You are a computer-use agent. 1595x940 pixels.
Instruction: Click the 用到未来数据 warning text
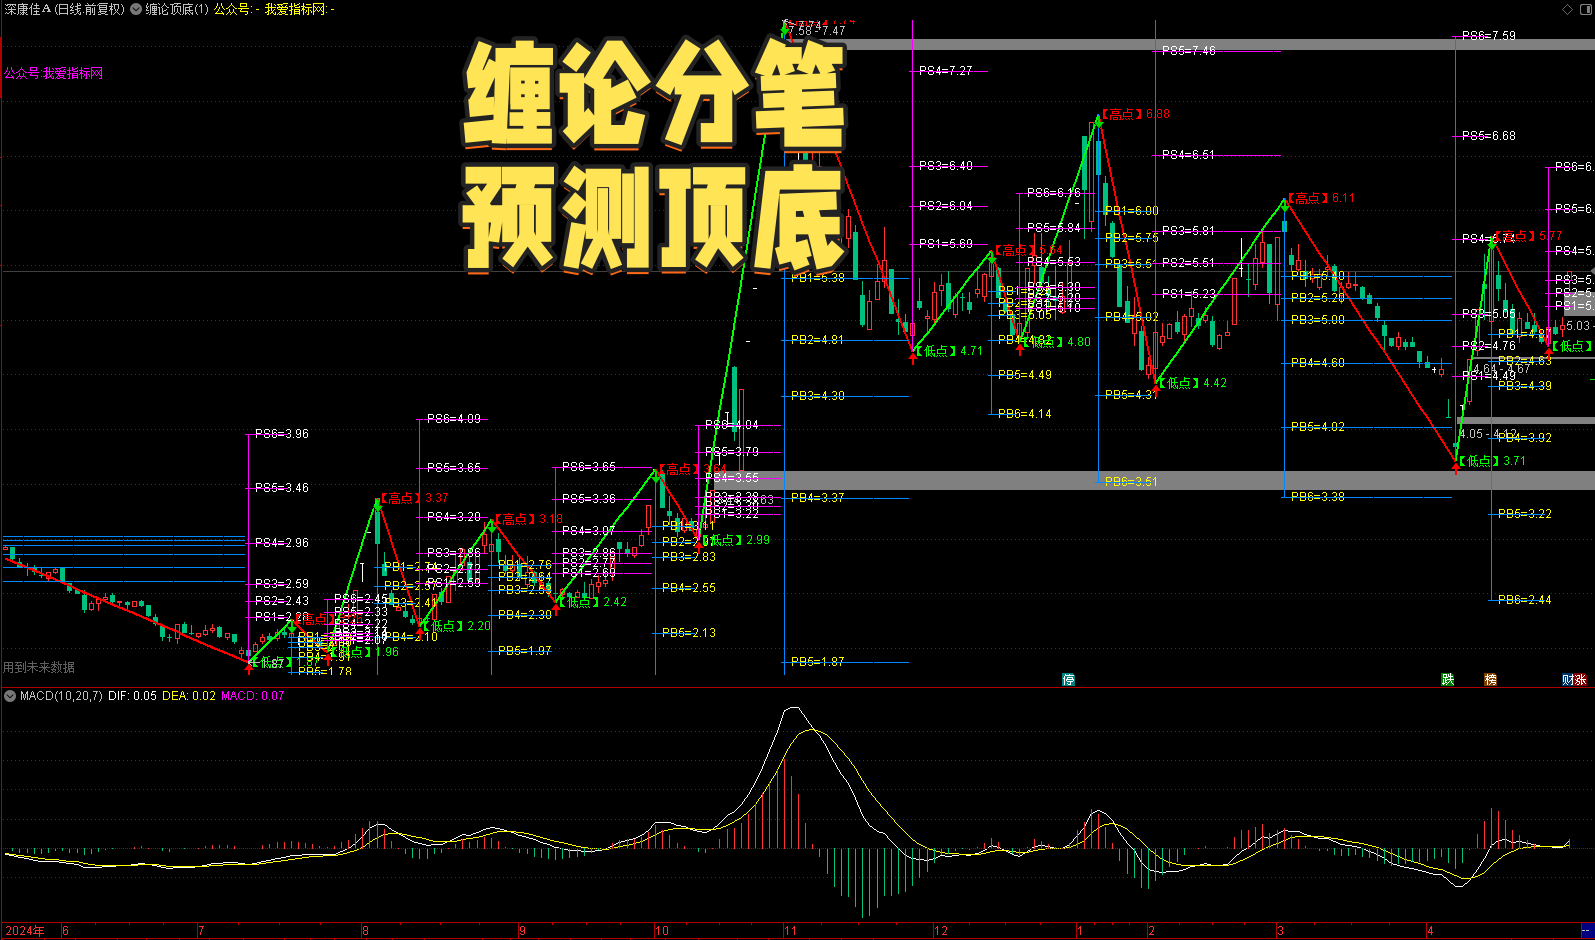(39, 667)
